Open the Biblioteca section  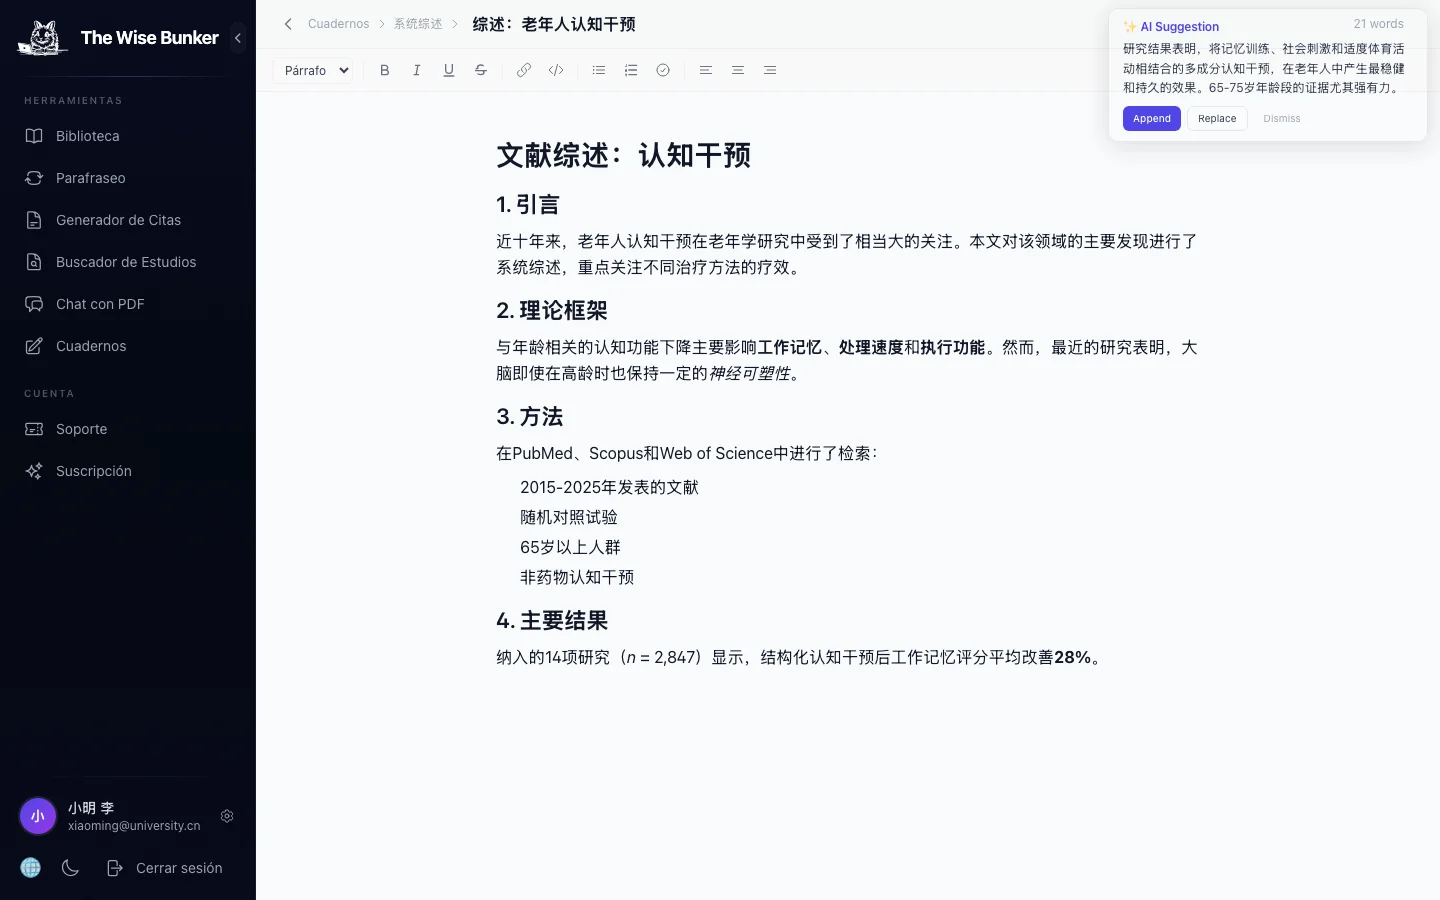pos(89,136)
